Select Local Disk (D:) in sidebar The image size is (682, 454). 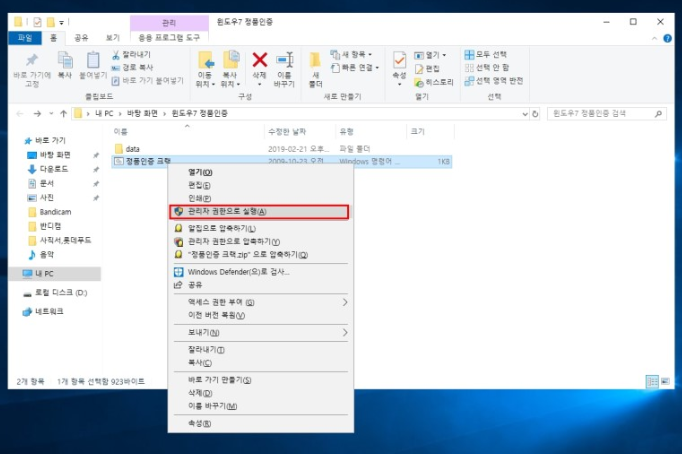tap(55, 293)
